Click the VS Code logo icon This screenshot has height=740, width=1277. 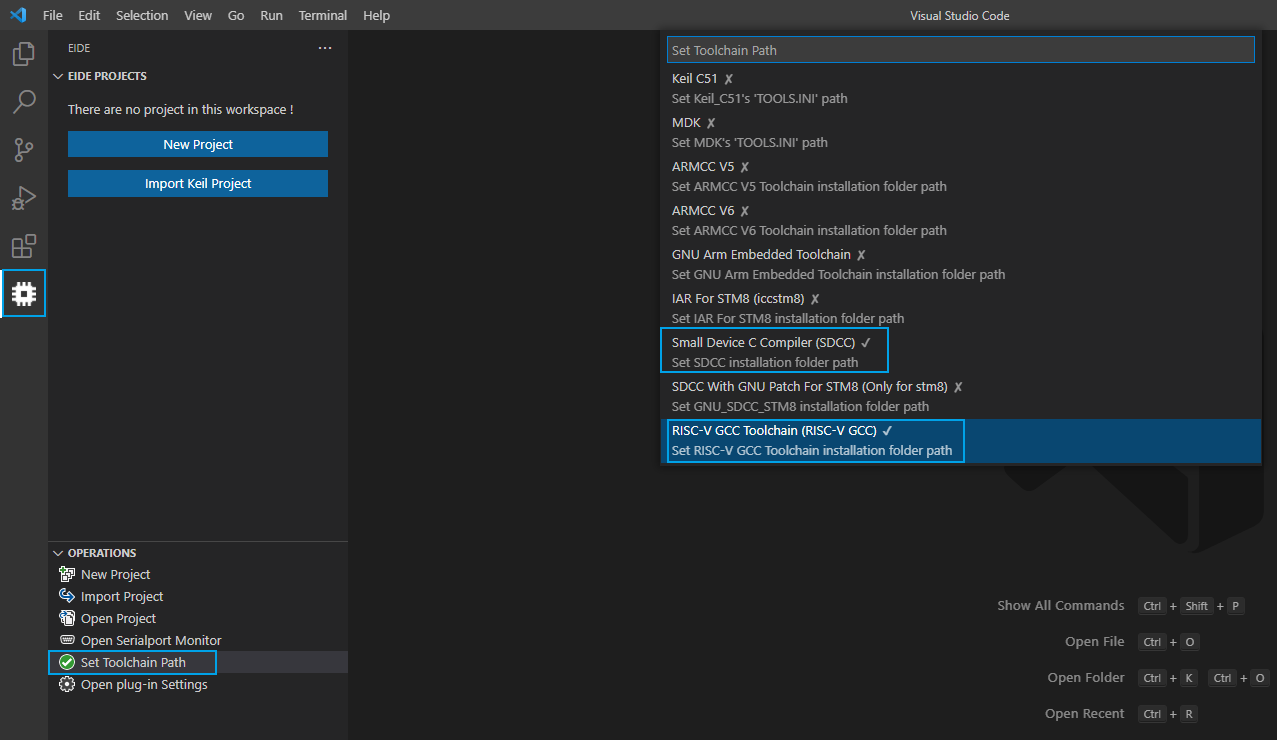[17, 15]
